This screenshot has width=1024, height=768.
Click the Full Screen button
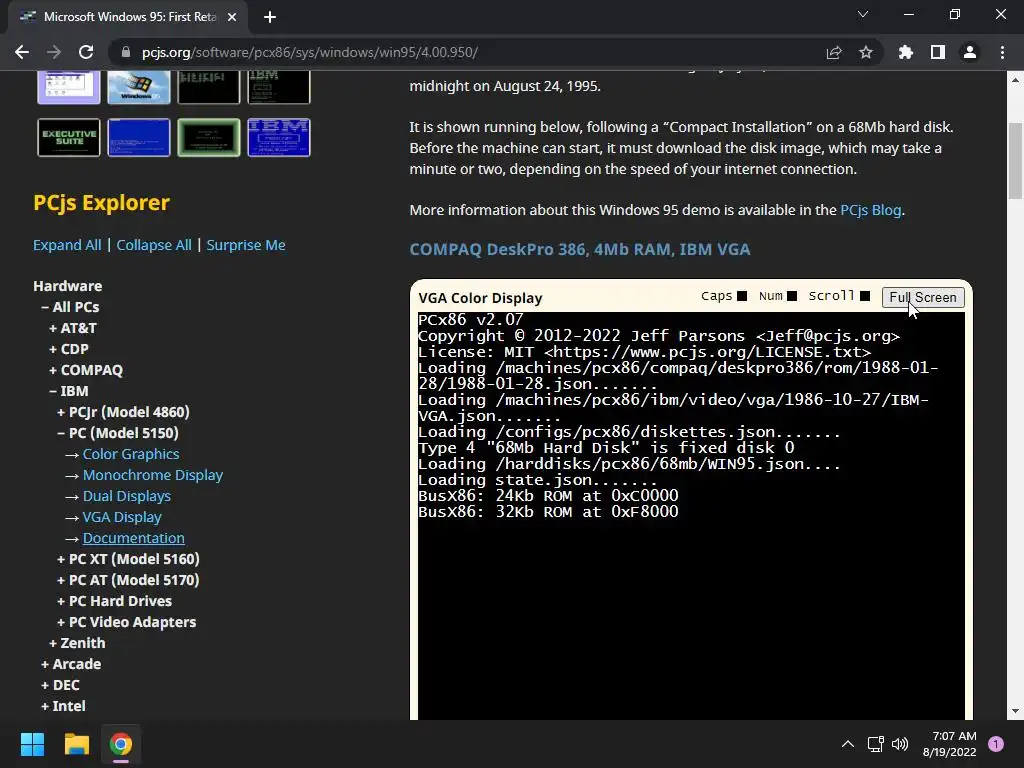click(x=923, y=297)
